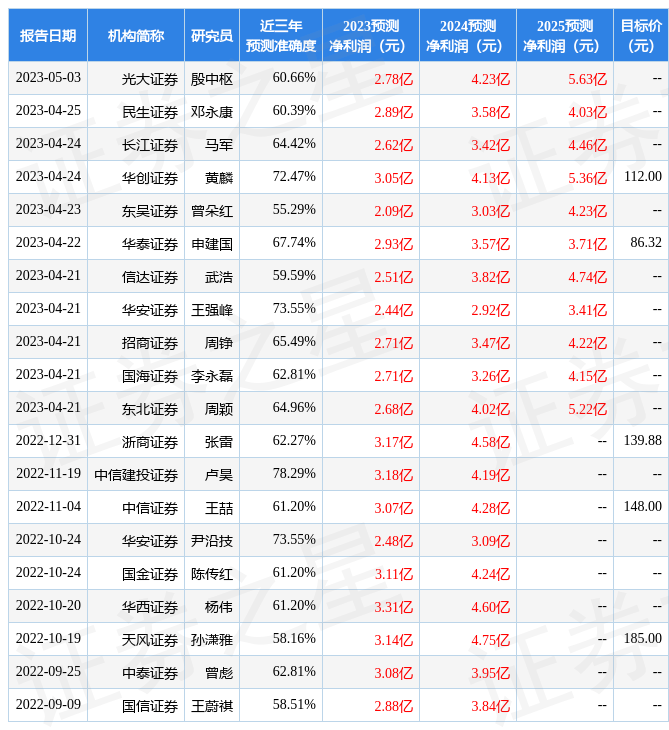
Task: Select the 4.75亿 forecast for 天风证券
Action: (x=490, y=640)
